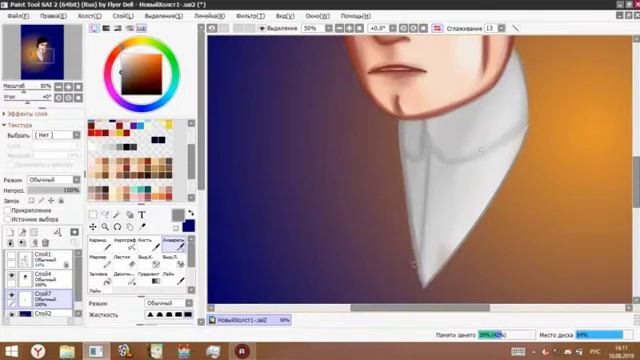The width and height of the screenshot is (640, 360).
Task: Choose the Градиент gradient tool
Action: [149, 278]
